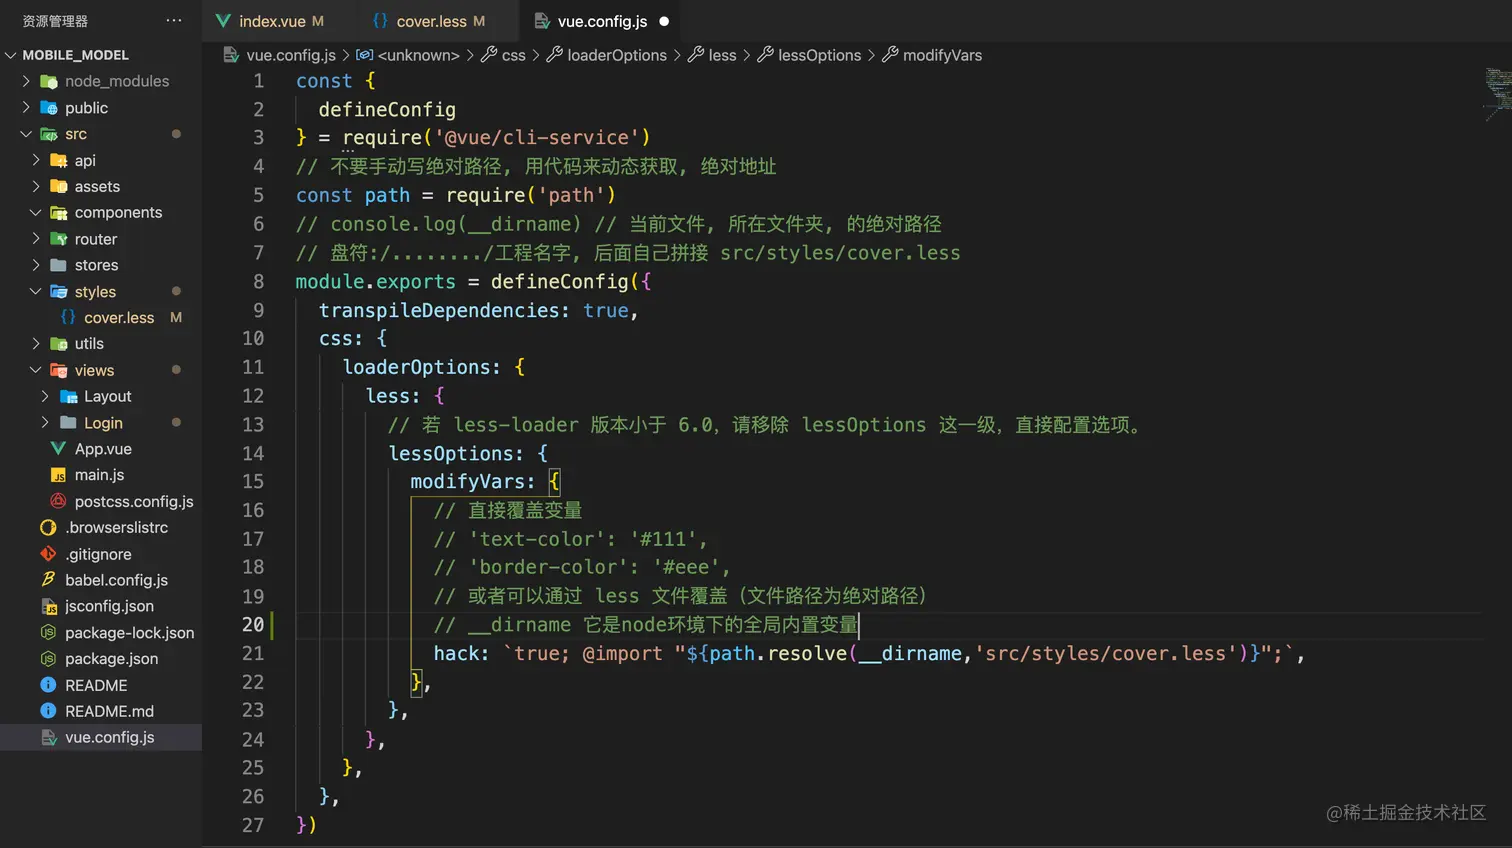Viewport: 1512px width, 848px height.
Task: Click the JS icon beside main.js
Action: click(58, 475)
